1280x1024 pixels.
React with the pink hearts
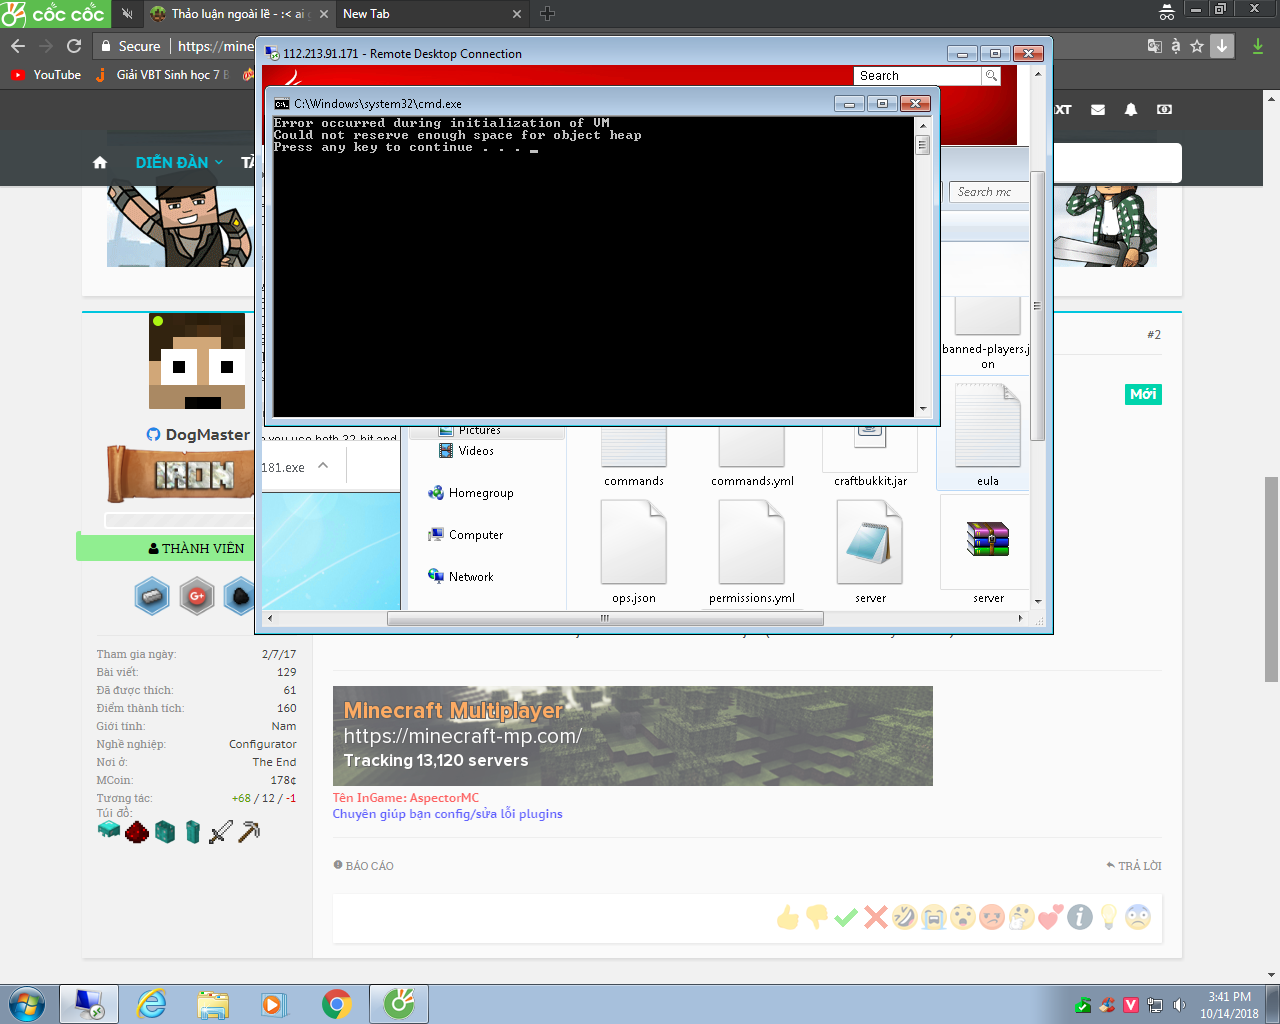[x=1050, y=917]
